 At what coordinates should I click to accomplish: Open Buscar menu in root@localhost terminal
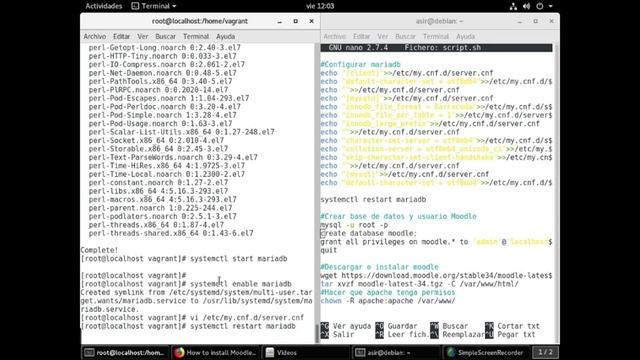coord(165,36)
